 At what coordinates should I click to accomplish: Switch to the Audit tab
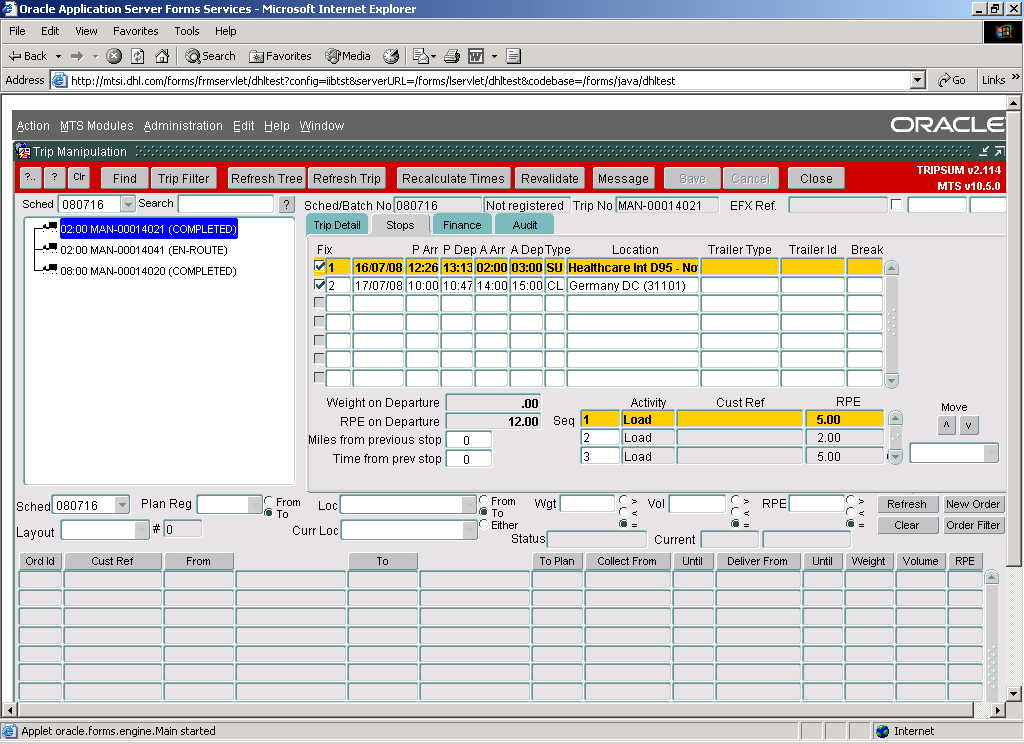tap(524, 225)
